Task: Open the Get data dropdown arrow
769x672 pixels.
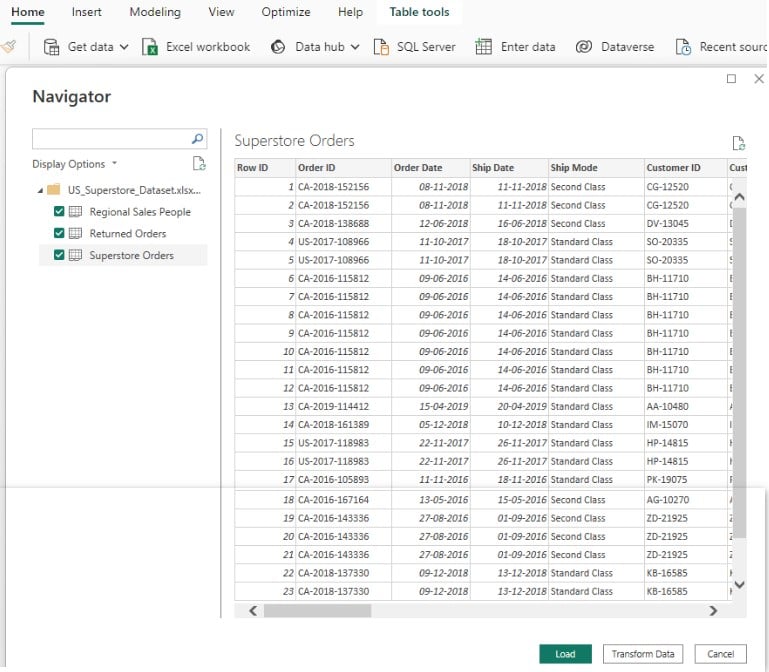Action: [x=124, y=48]
